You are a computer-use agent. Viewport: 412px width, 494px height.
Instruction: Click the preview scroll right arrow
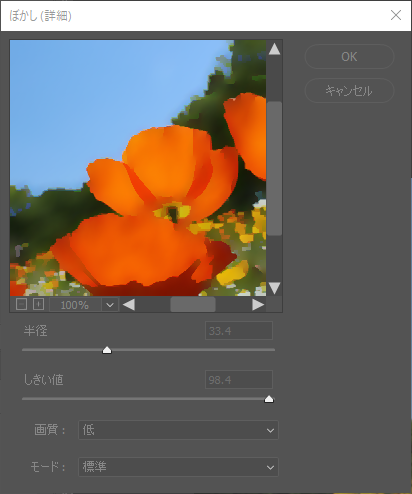[258, 305]
